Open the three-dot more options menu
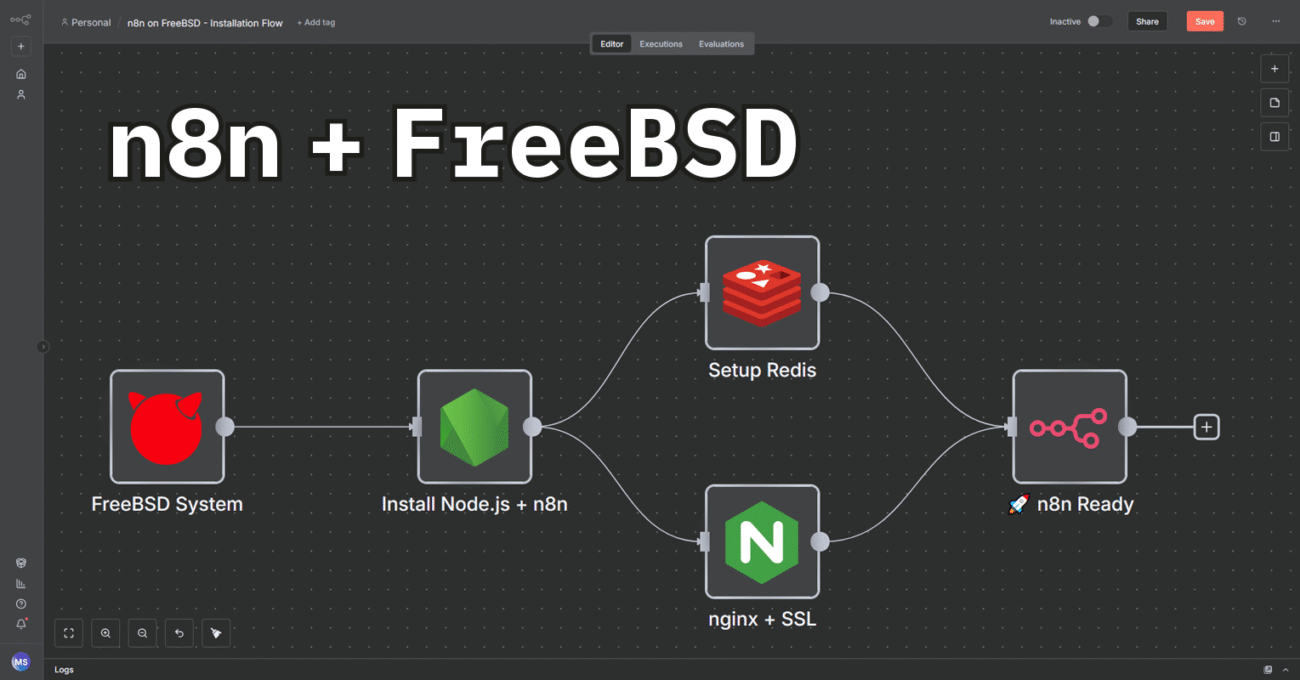Viewport: 1300px width, 680px height. [1277, 21]
